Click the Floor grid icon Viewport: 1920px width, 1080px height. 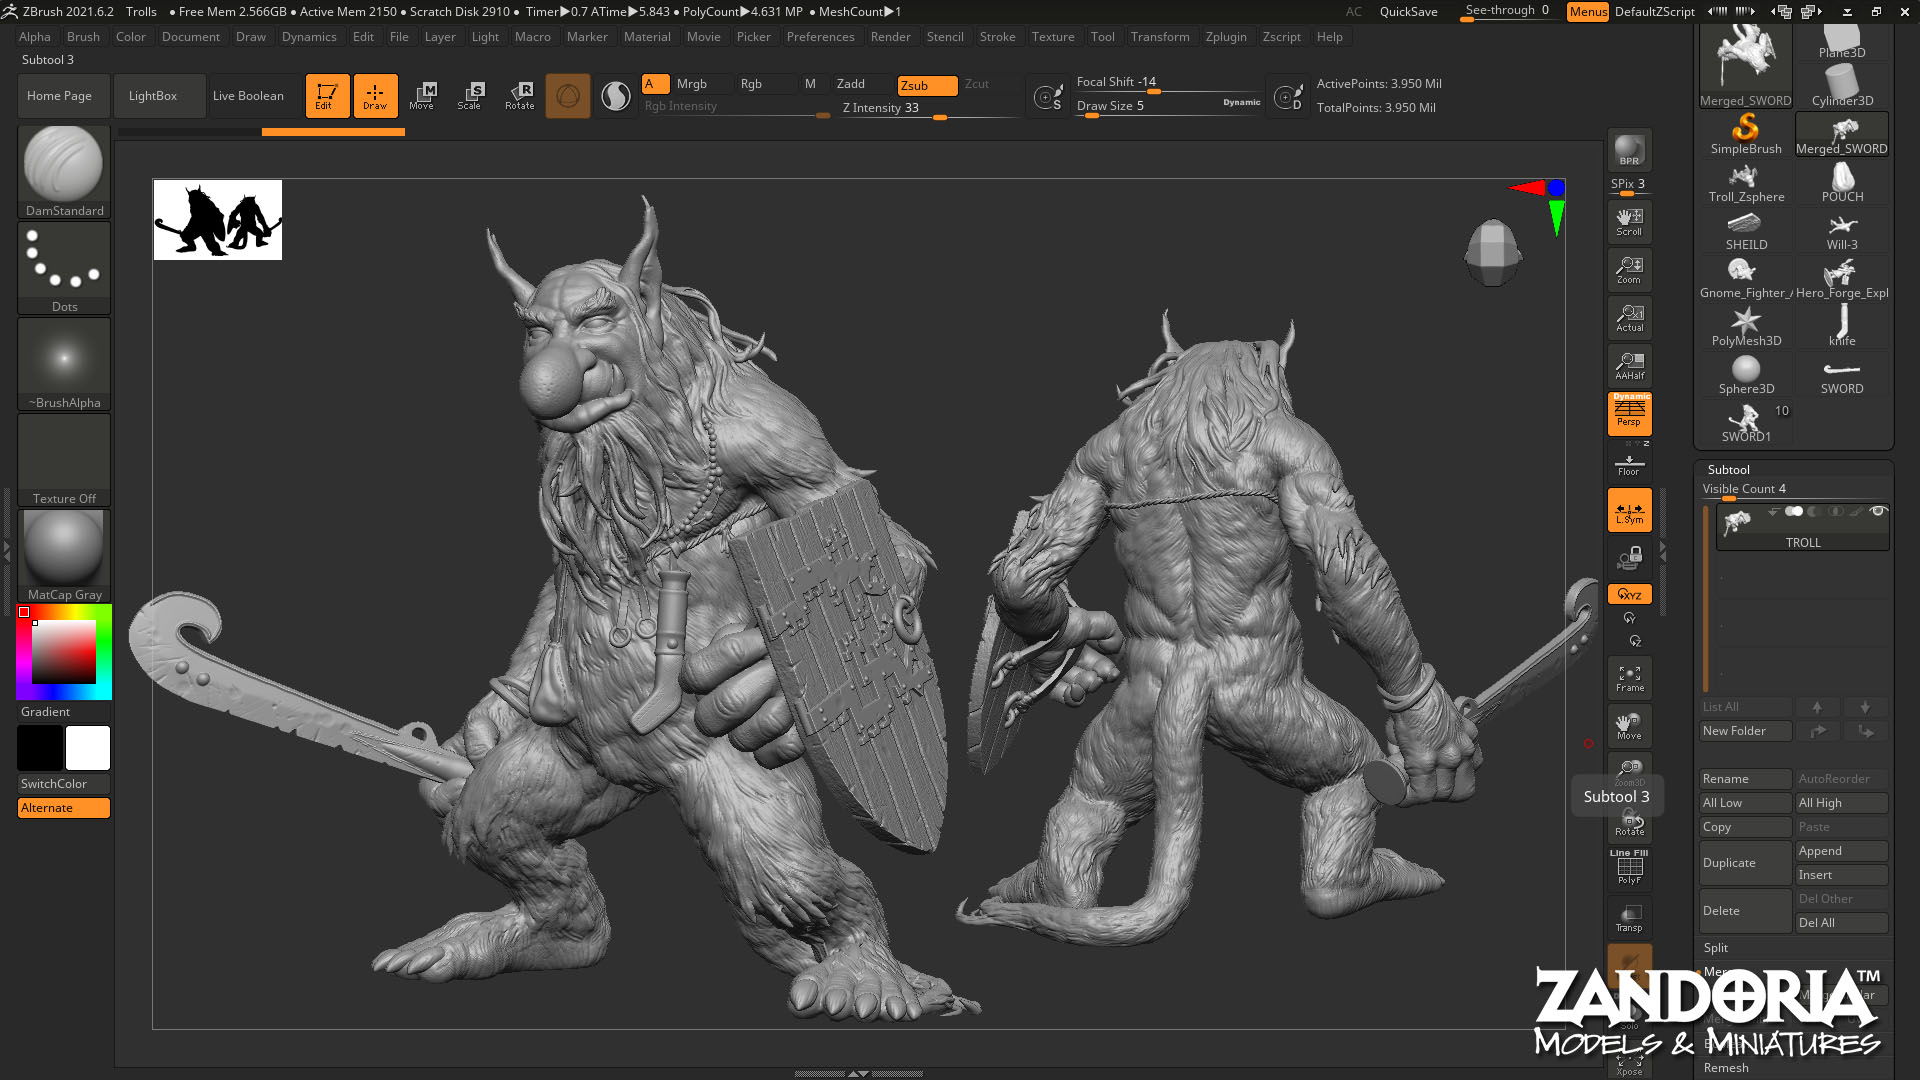pyautogui.click(x=1629, y=465)
